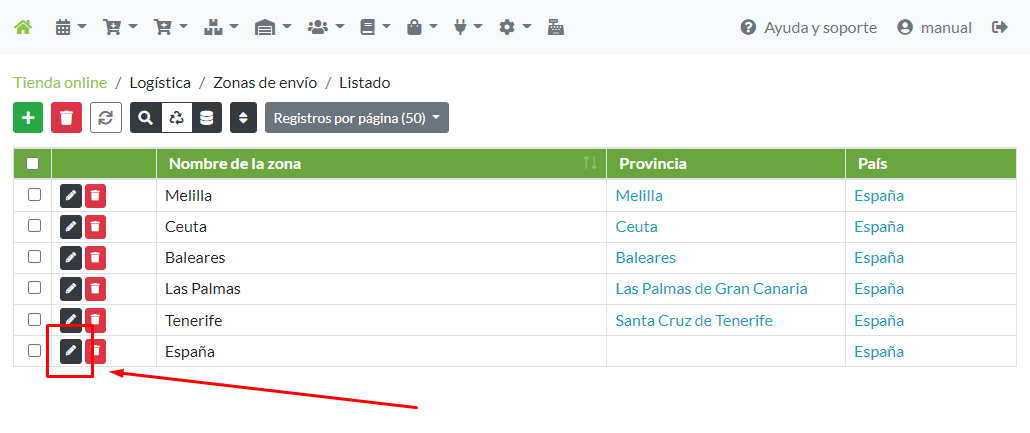Open the stock boxes menu

tap(221, 28)
